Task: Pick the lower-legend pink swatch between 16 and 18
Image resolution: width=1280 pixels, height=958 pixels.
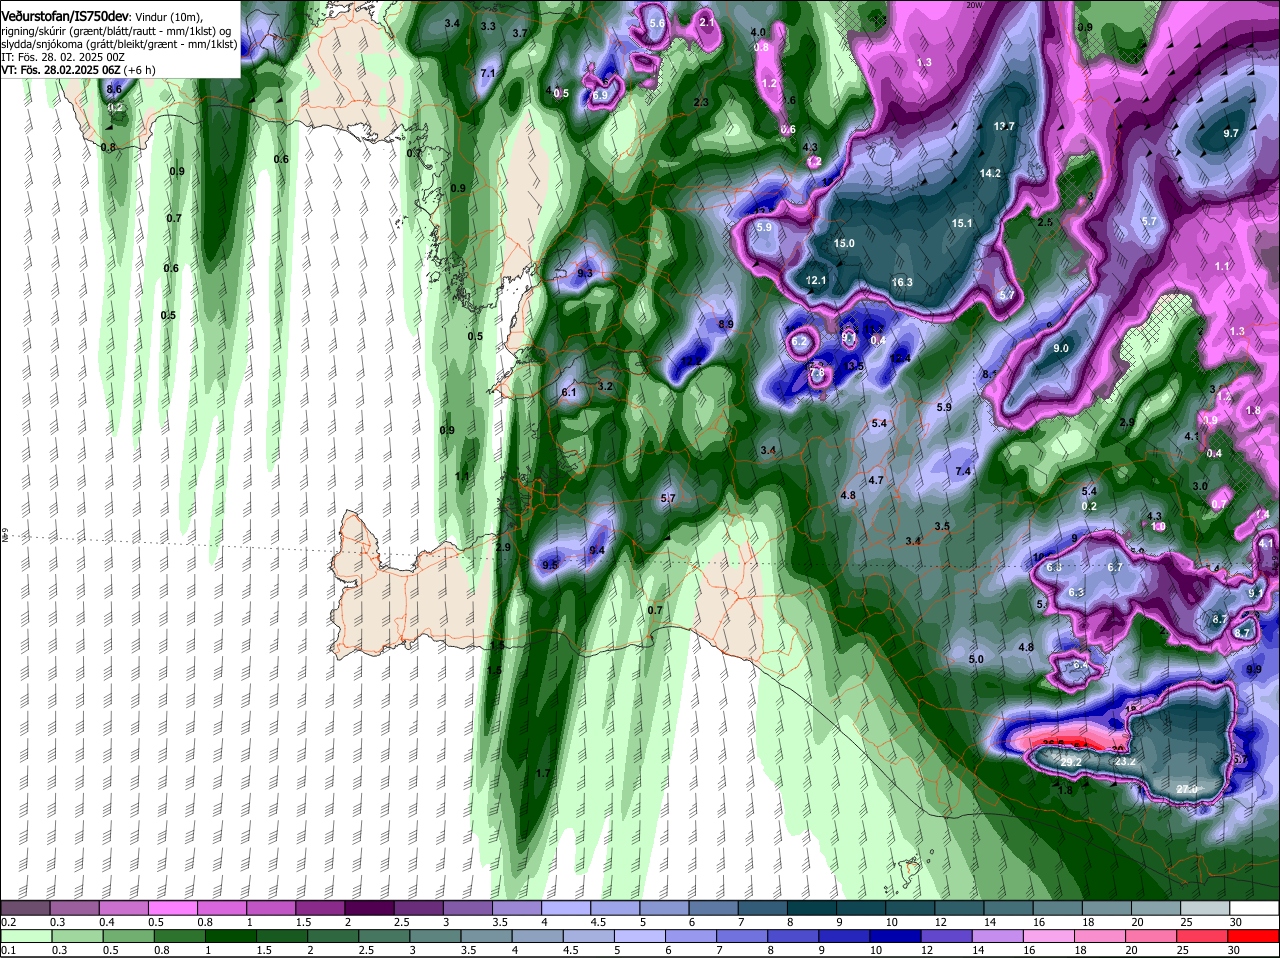Action: point(1050,936)
